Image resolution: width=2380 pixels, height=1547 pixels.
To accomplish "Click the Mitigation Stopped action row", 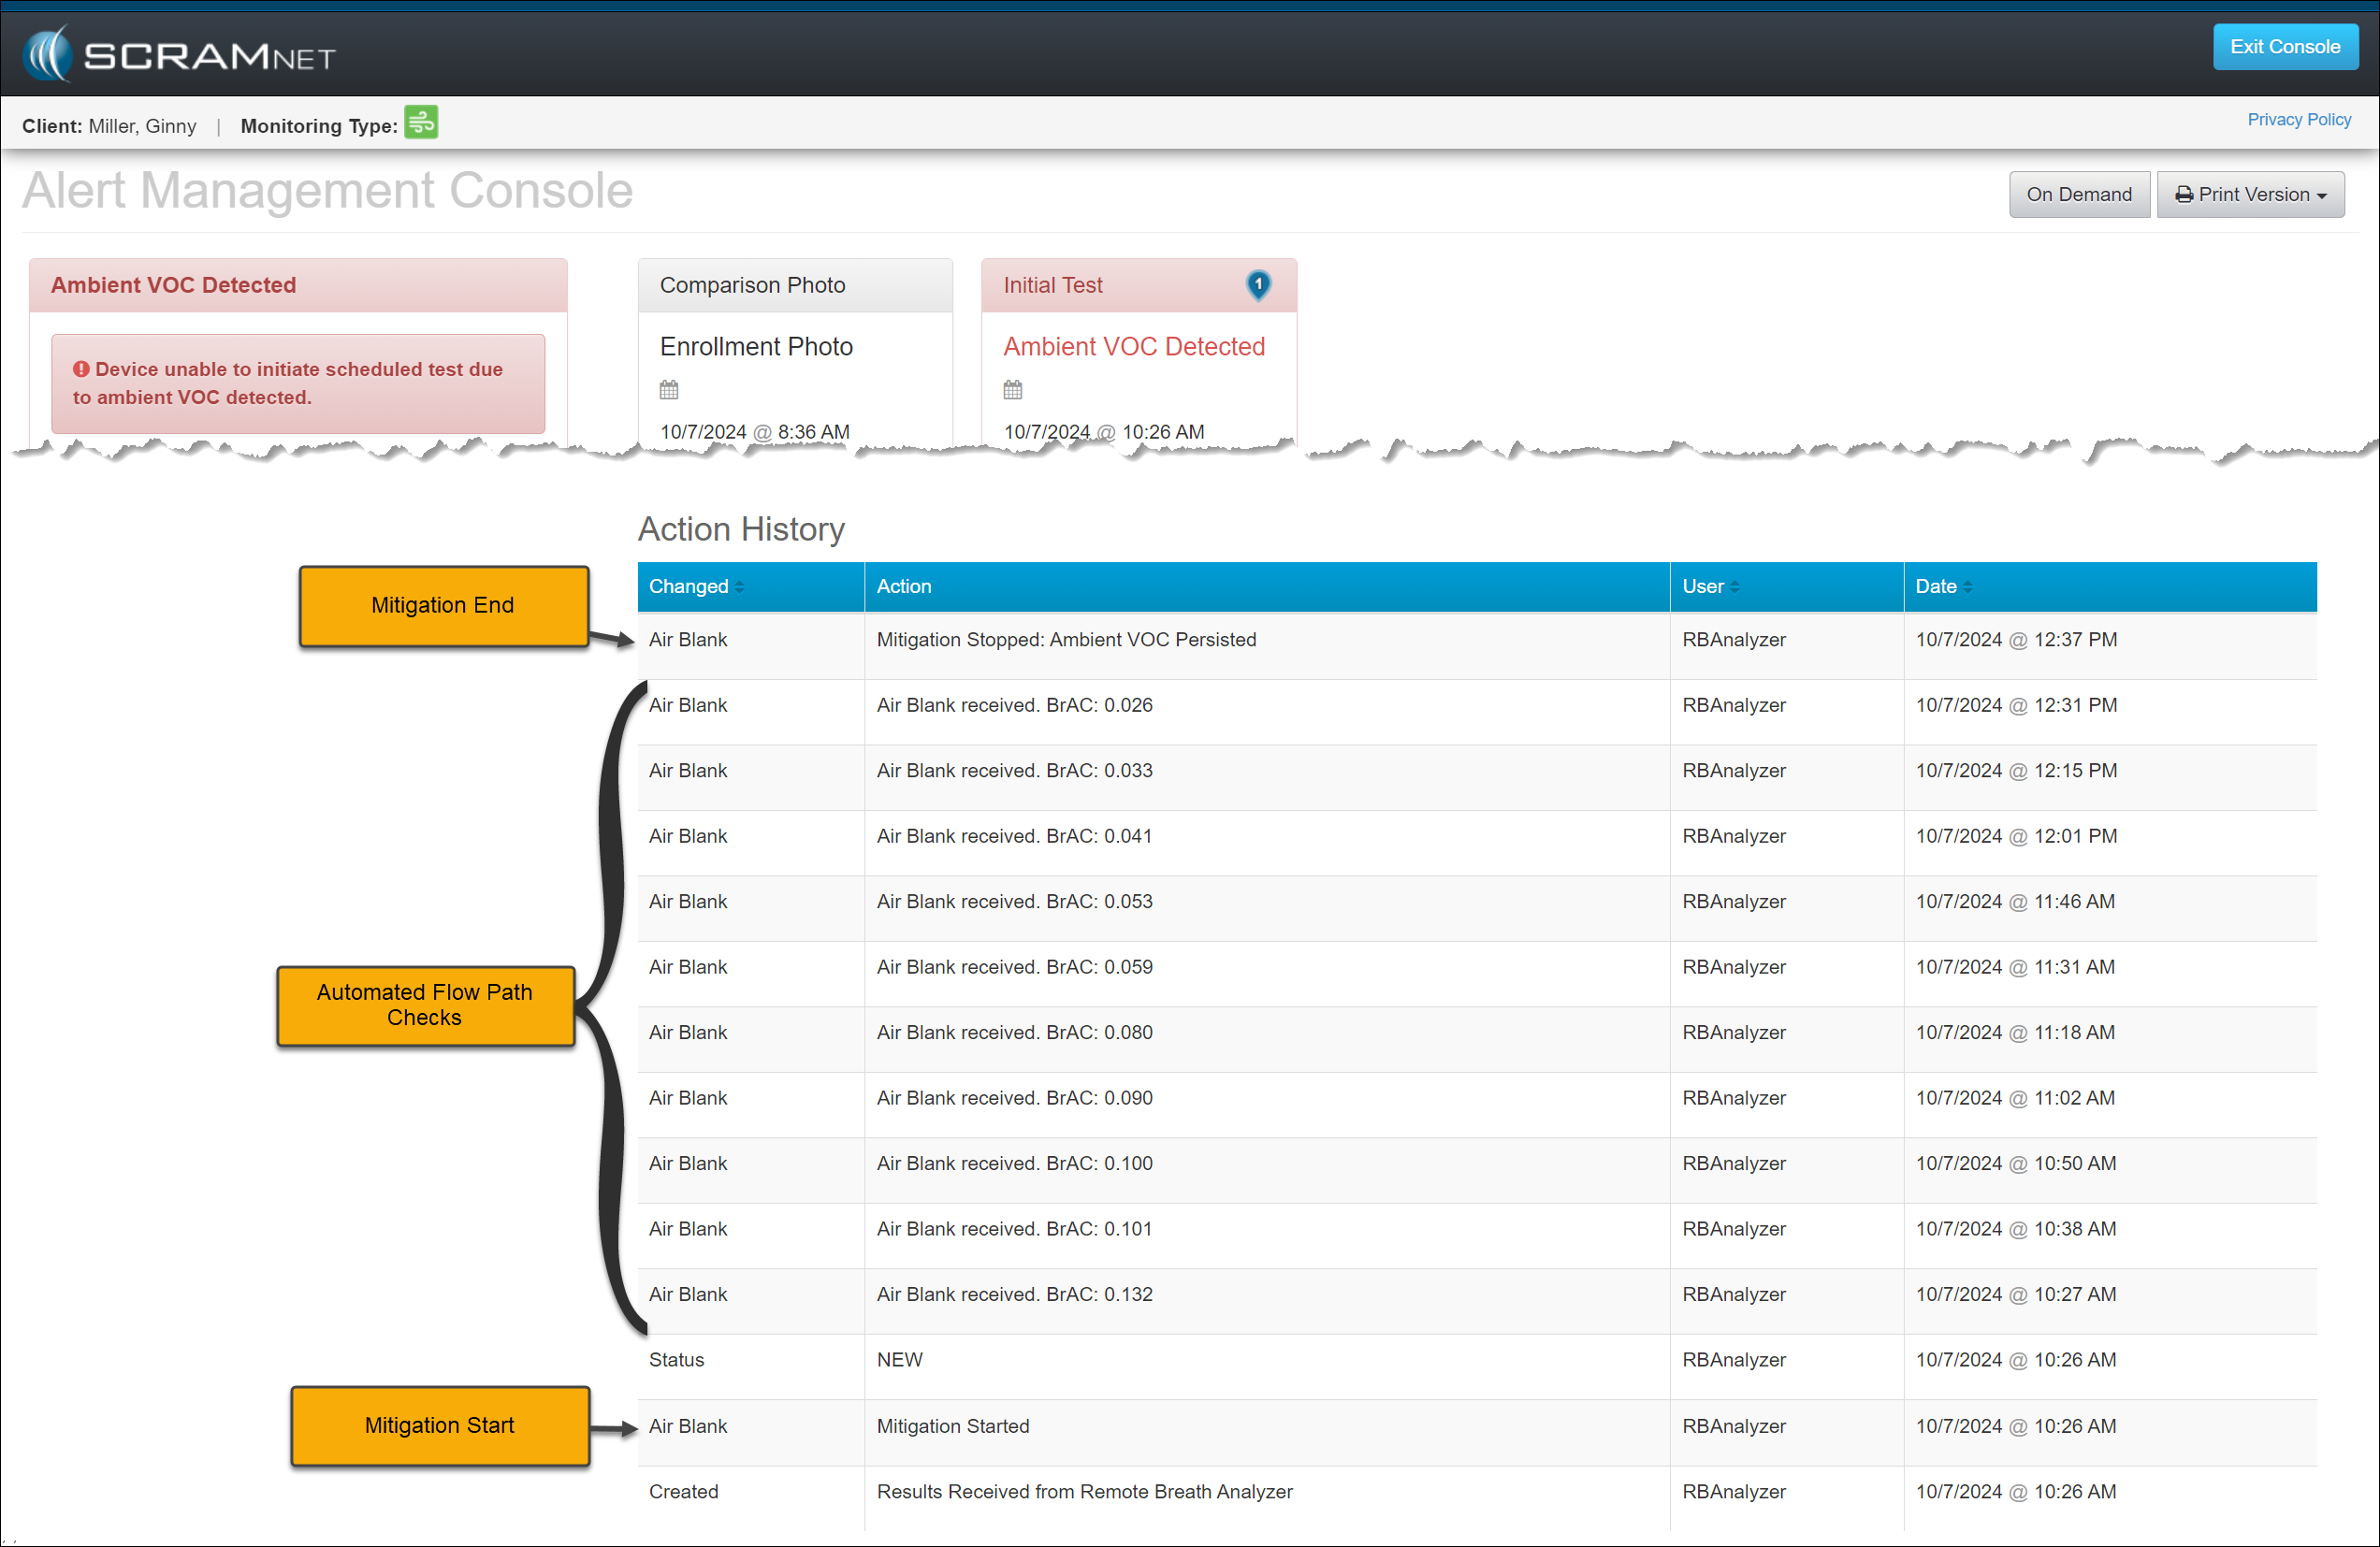I will tap(1066, 640).
